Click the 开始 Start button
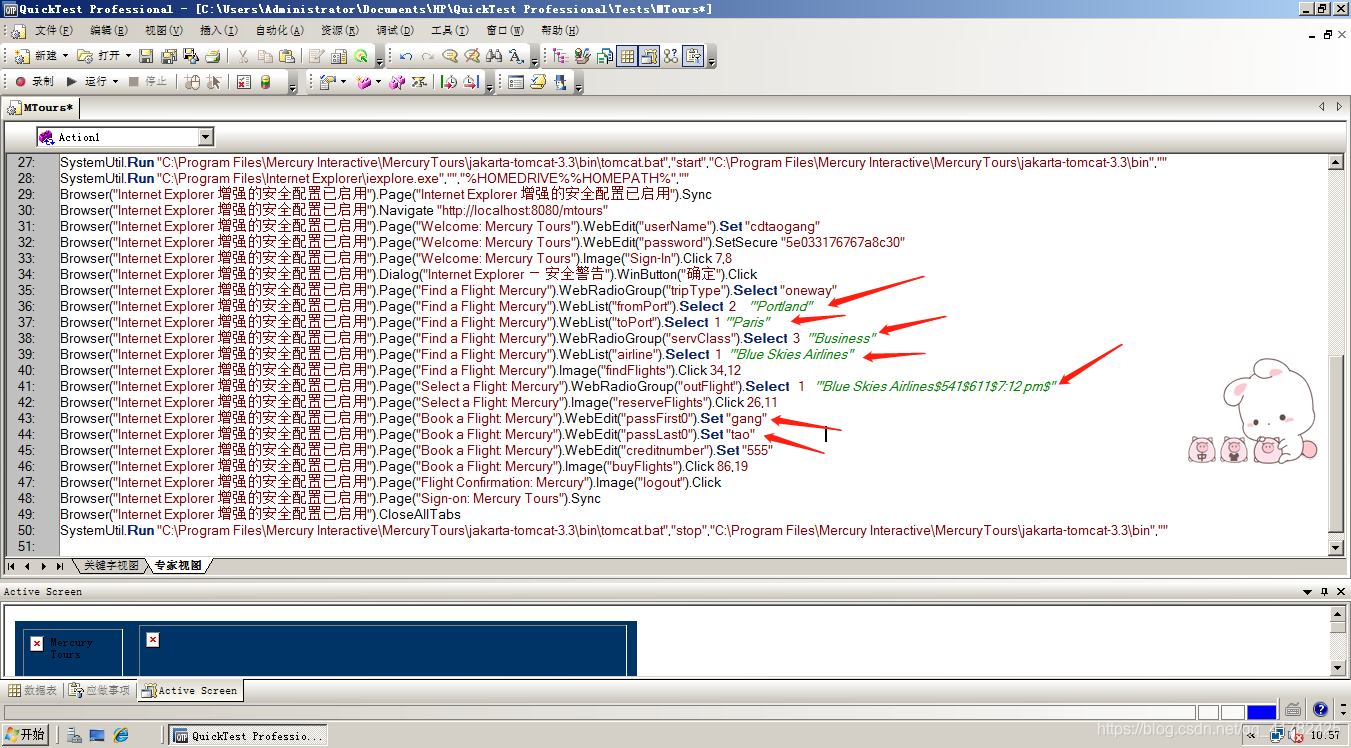 (25, 735)
